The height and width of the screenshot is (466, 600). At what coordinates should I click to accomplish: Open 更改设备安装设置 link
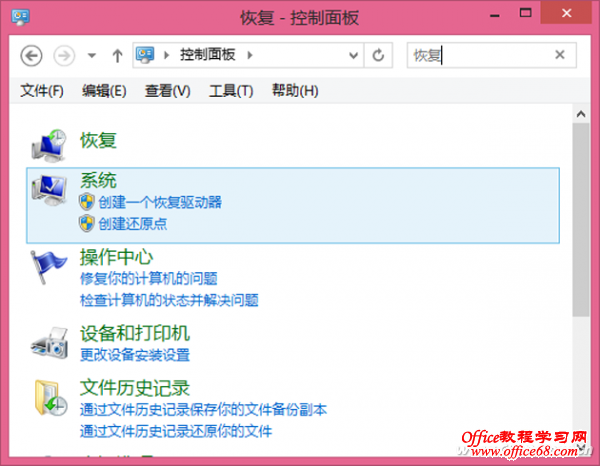click(x=135, y=355)
